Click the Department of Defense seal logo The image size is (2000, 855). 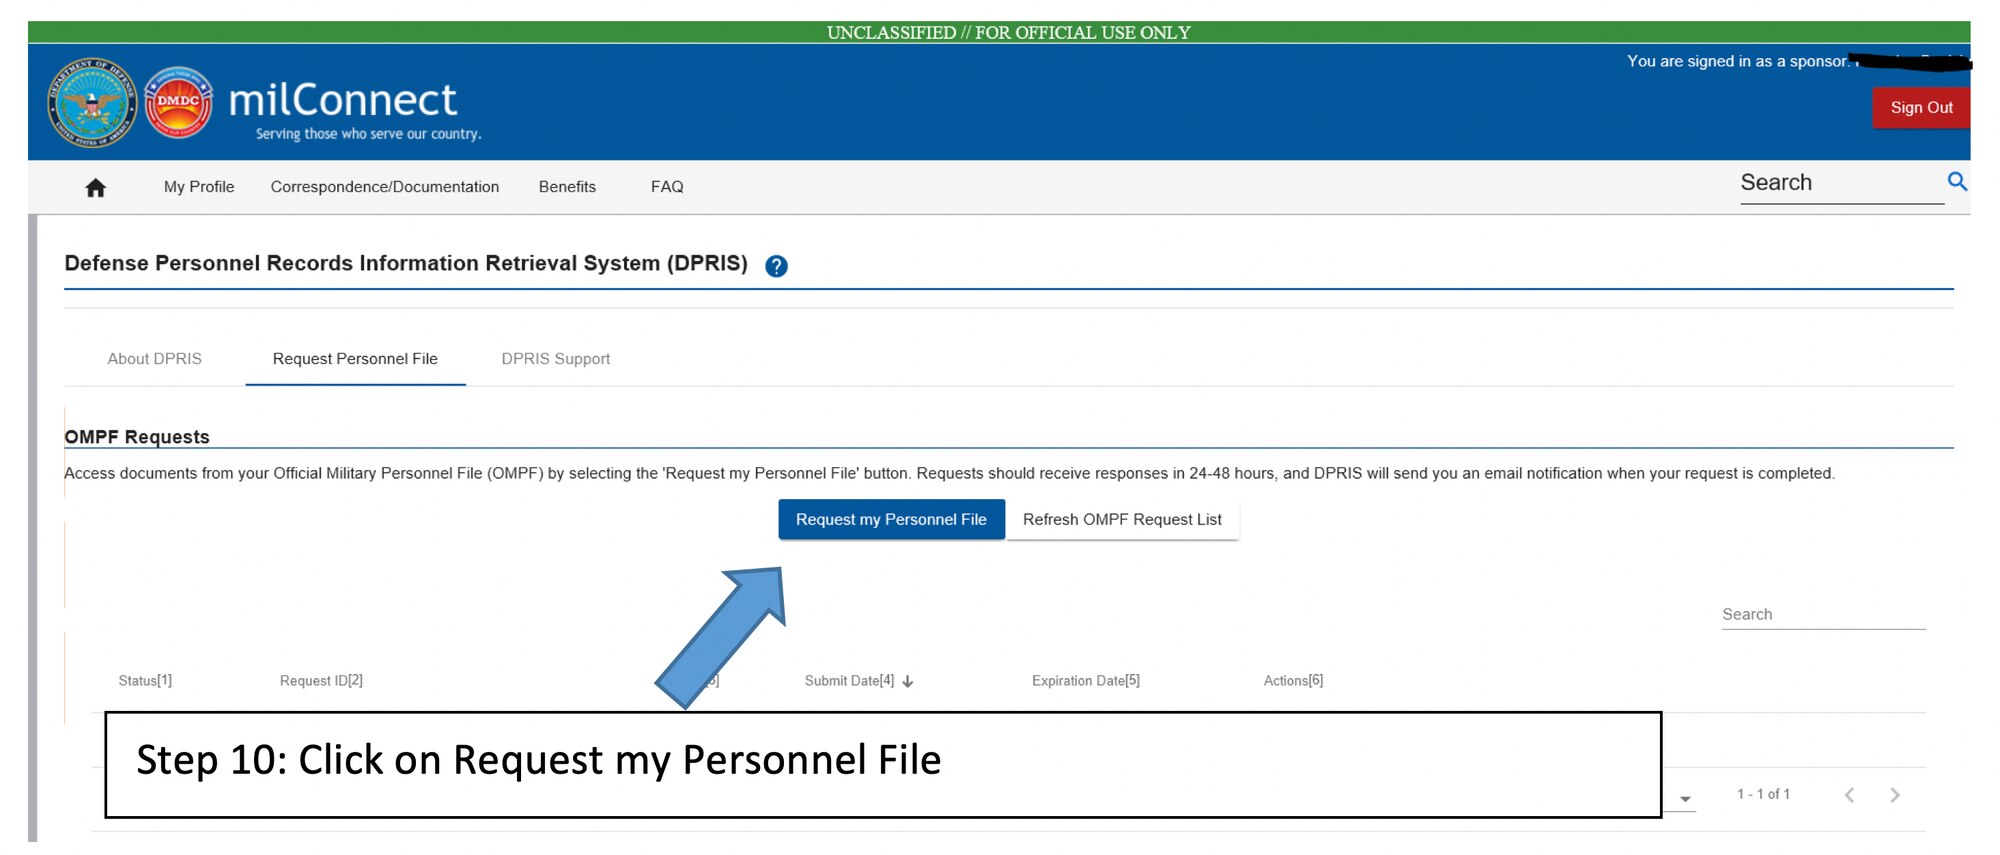click(93, 102)
